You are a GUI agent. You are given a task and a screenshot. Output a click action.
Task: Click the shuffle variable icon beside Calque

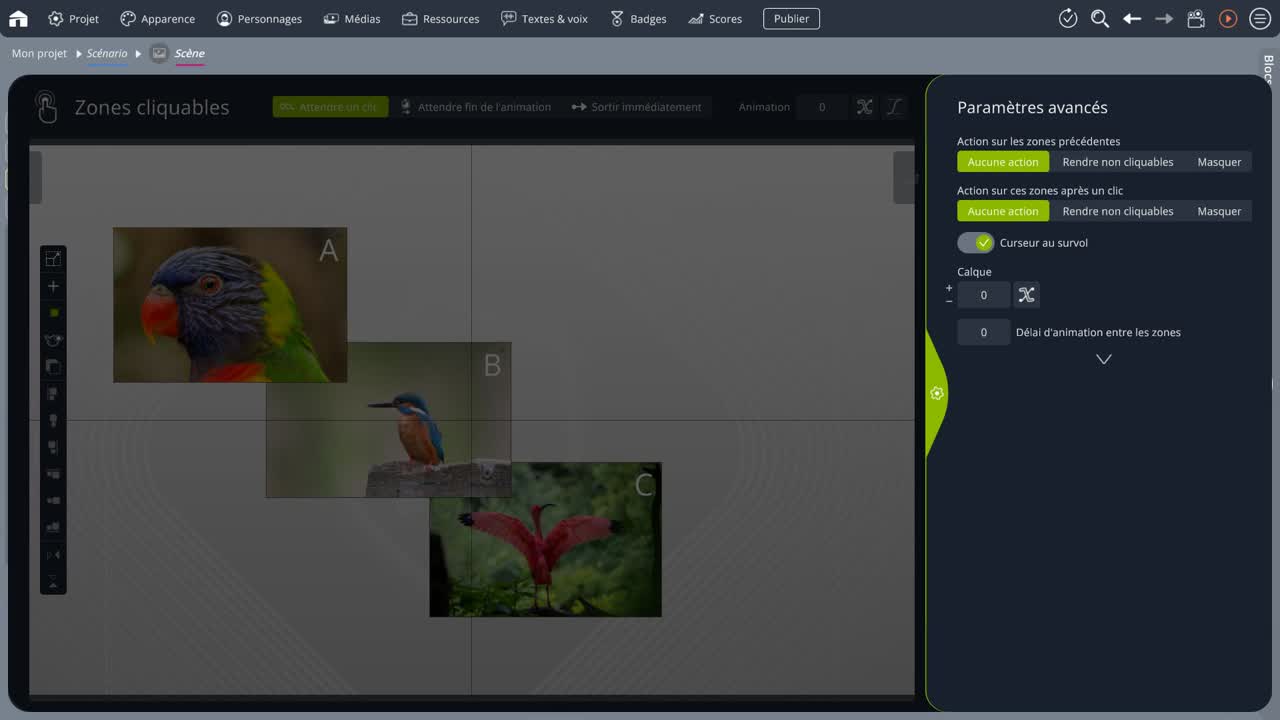tap(1026, 295)
